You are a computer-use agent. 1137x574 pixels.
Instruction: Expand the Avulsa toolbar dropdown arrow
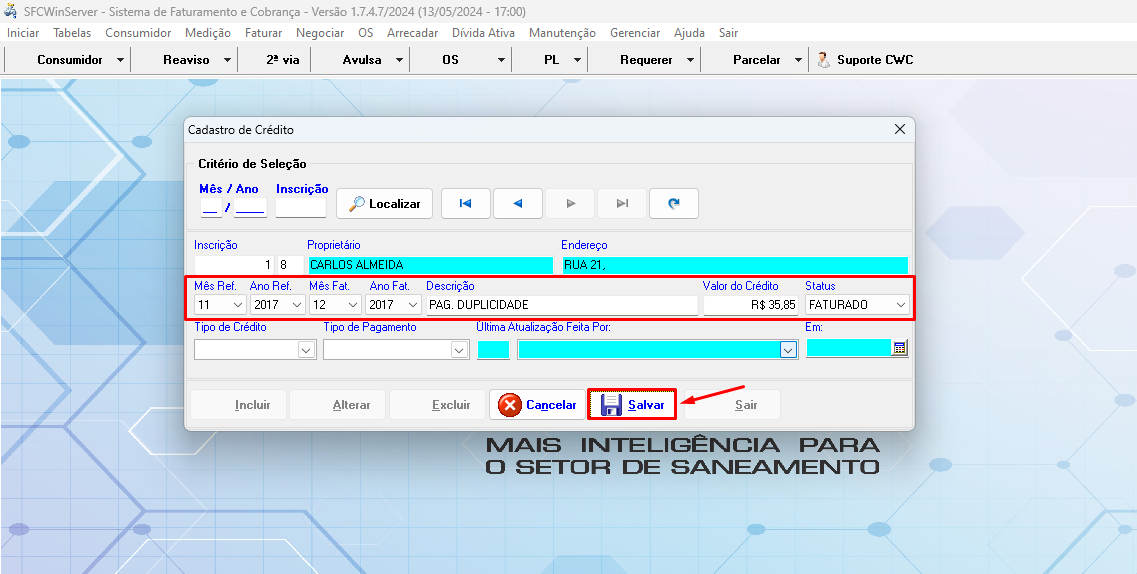tap(399, 60)
